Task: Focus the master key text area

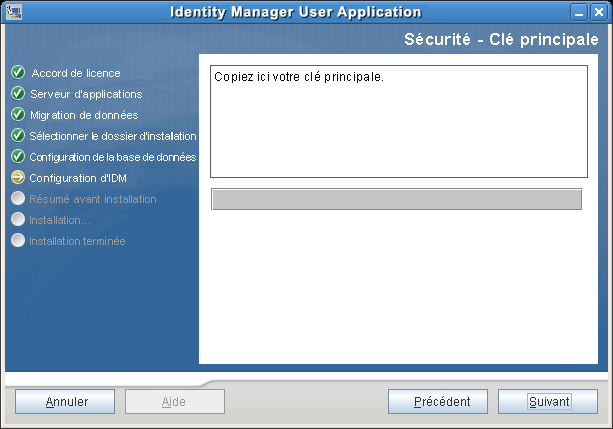Action: 399,122
